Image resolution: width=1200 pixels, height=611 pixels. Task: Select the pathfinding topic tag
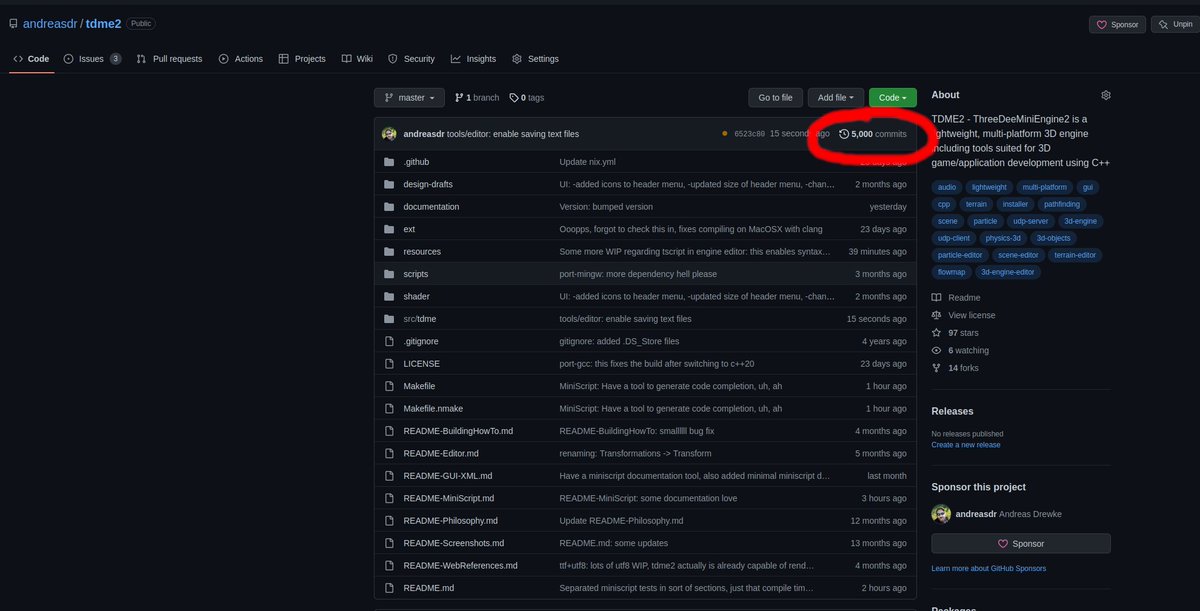1060,204
